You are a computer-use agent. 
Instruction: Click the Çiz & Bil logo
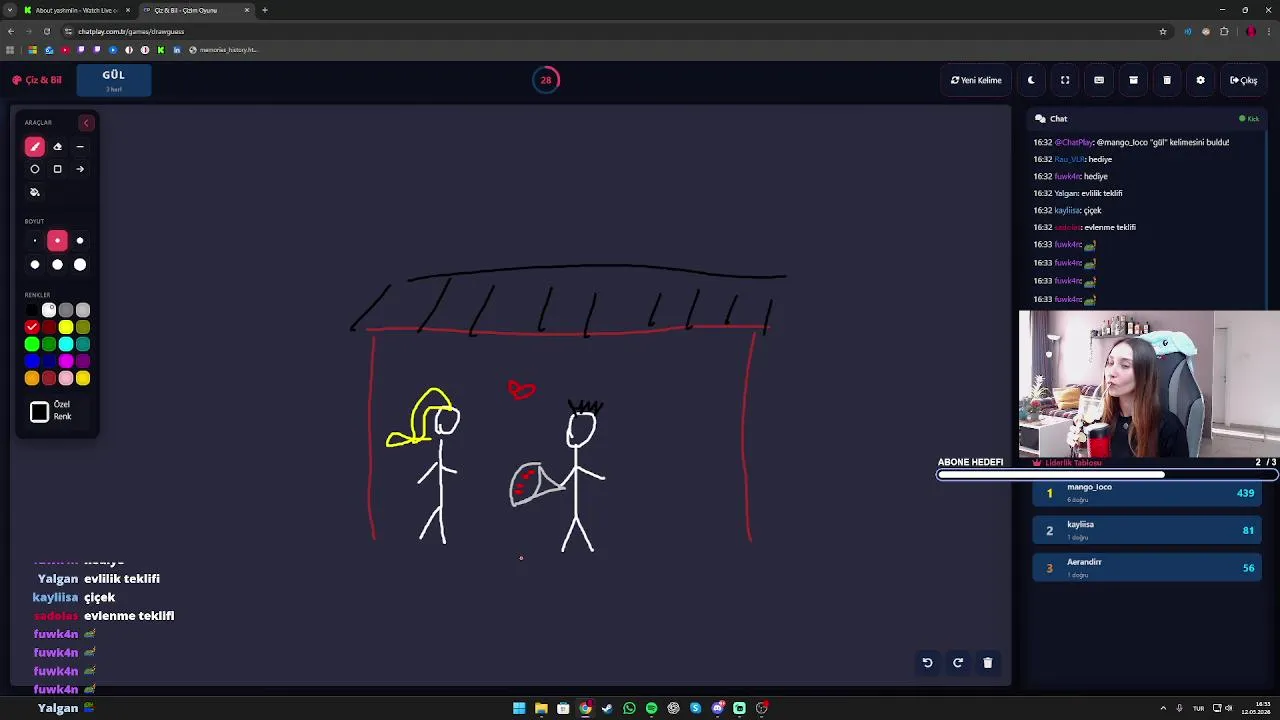[x=37, y=80]
